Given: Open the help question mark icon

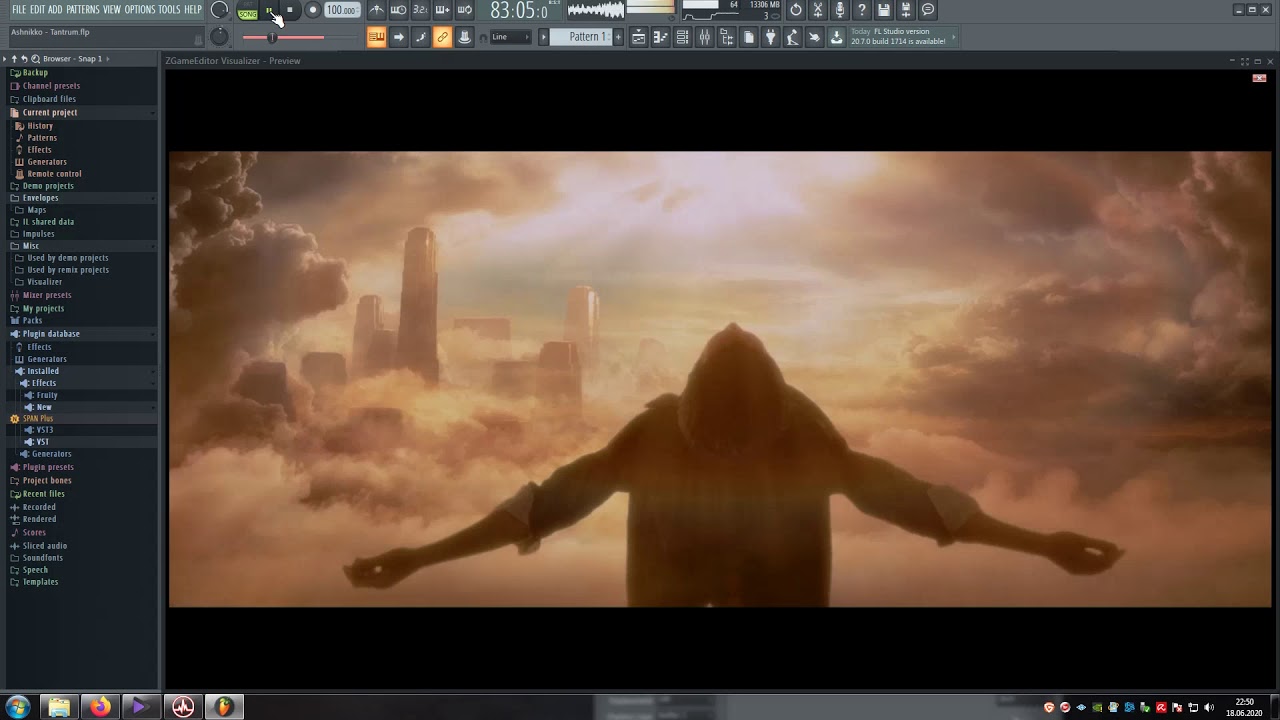Looking at the screenshot, I should [862, 10].
